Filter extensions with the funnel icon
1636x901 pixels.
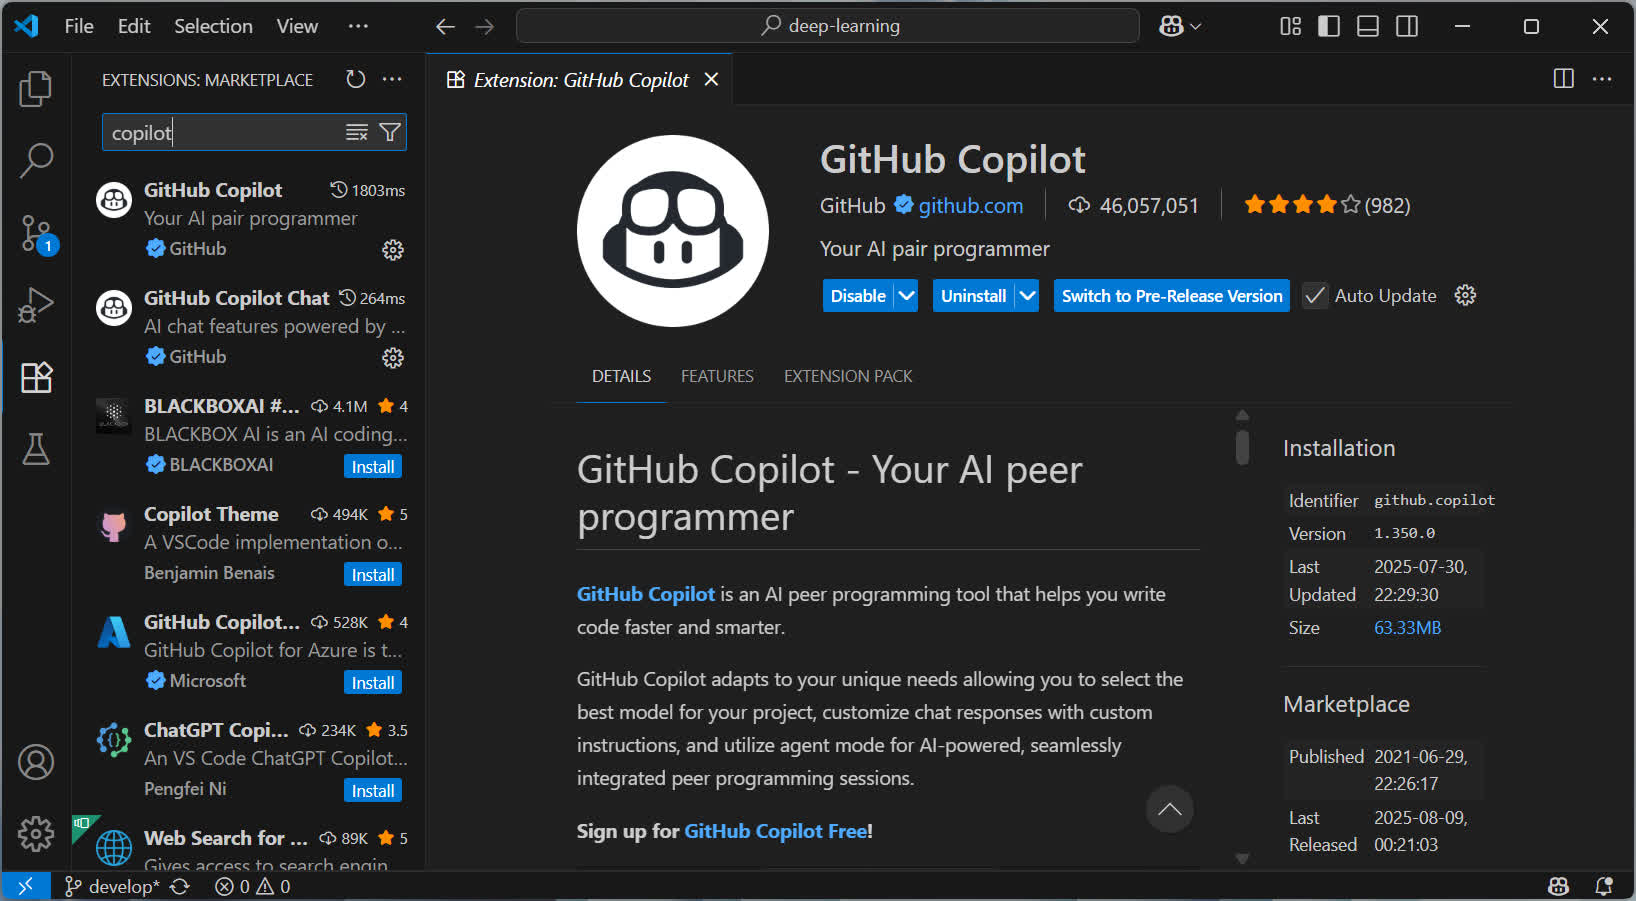(390, 132)
